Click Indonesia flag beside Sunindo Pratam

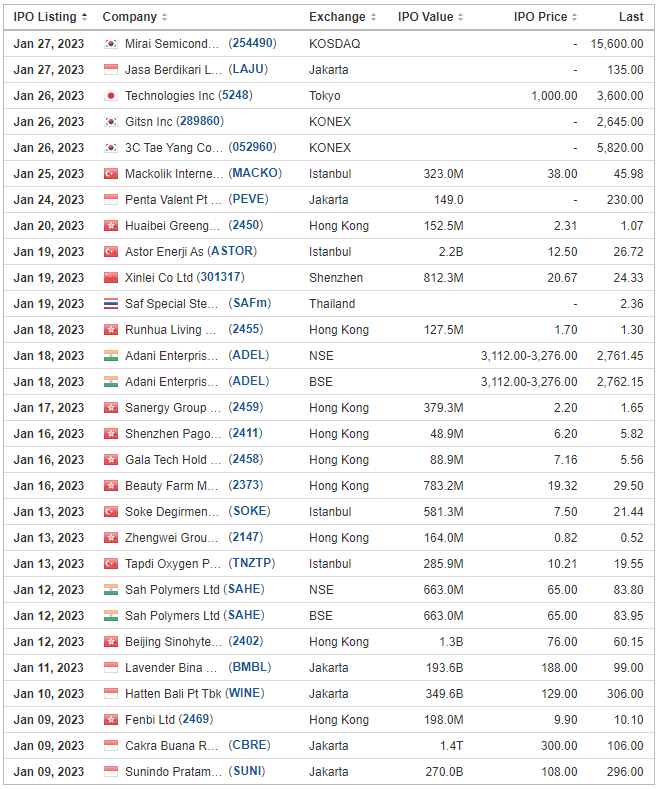coord(111,772)
